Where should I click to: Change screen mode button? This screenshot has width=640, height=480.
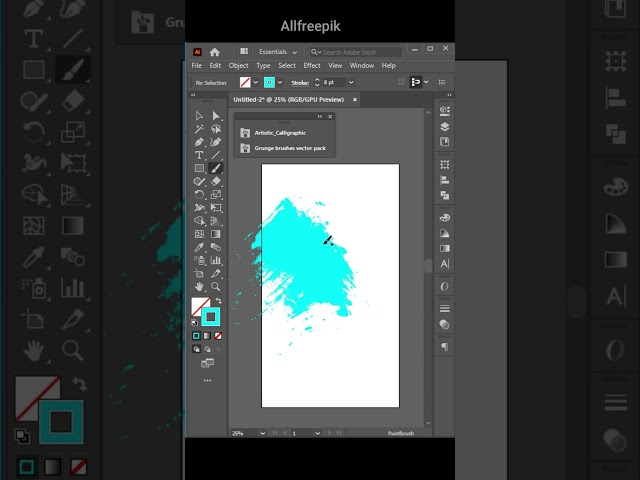tap(207, 363)
